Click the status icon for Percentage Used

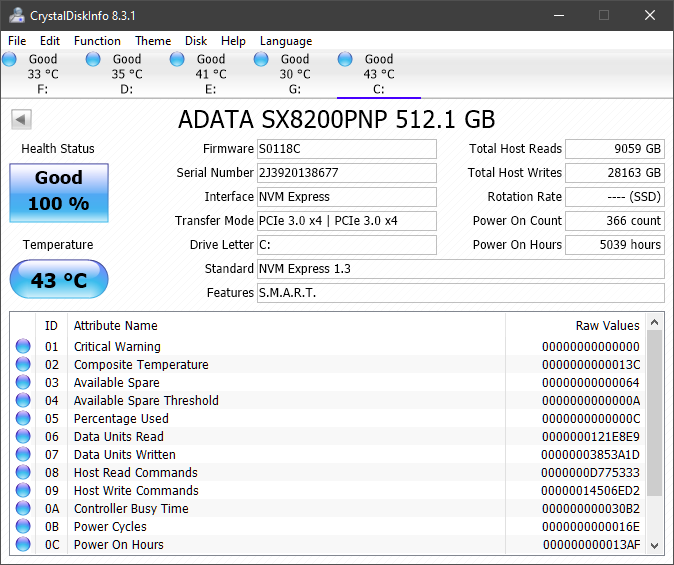pos(23,418)
